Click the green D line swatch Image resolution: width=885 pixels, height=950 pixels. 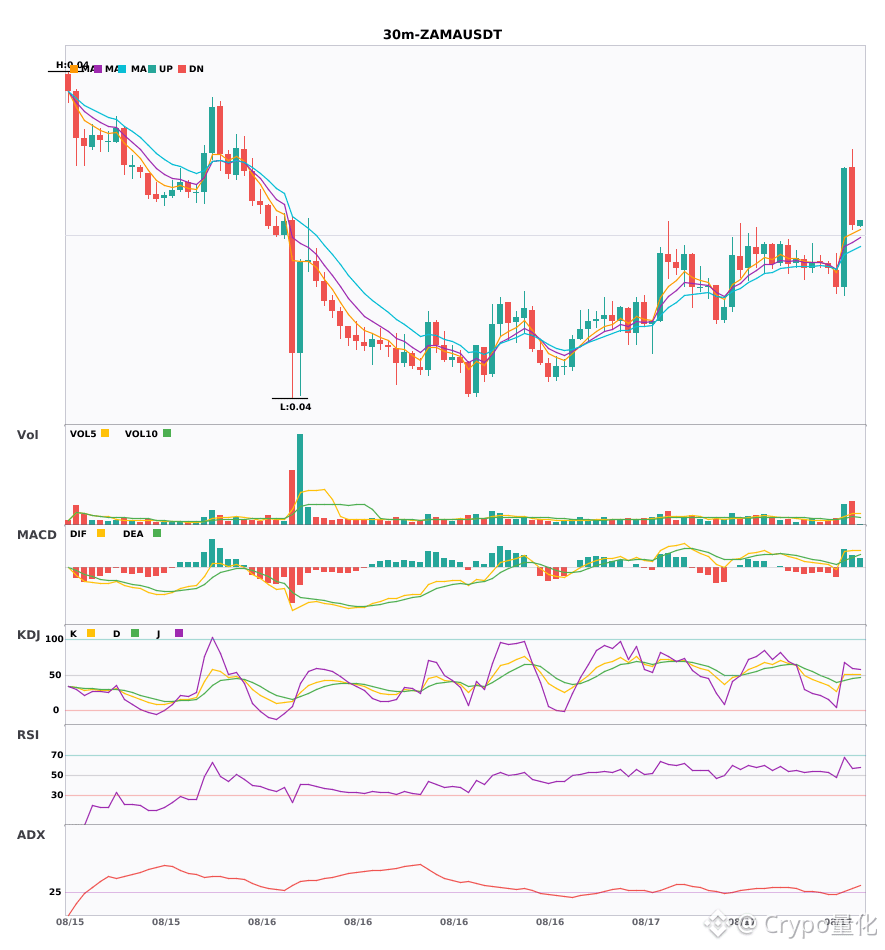(x=135, y=633)
